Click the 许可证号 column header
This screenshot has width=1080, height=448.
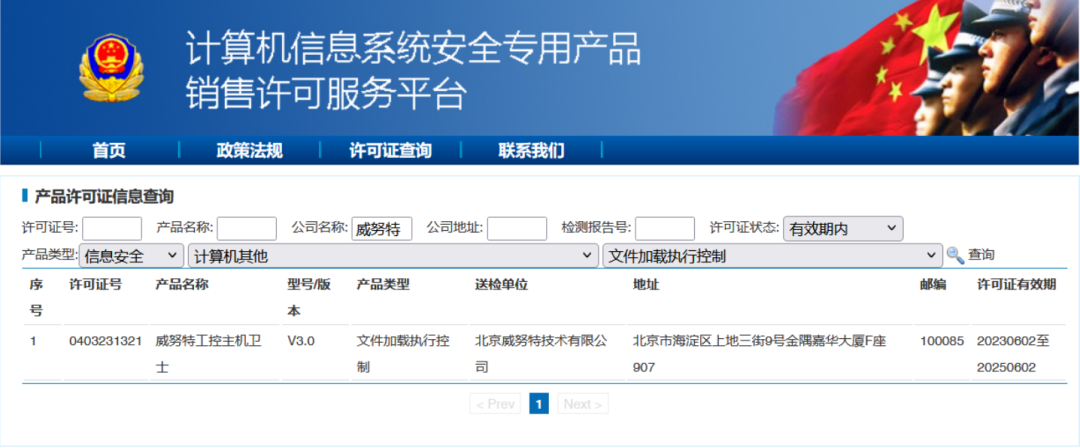pyautogui.click(x=96, y=285)
